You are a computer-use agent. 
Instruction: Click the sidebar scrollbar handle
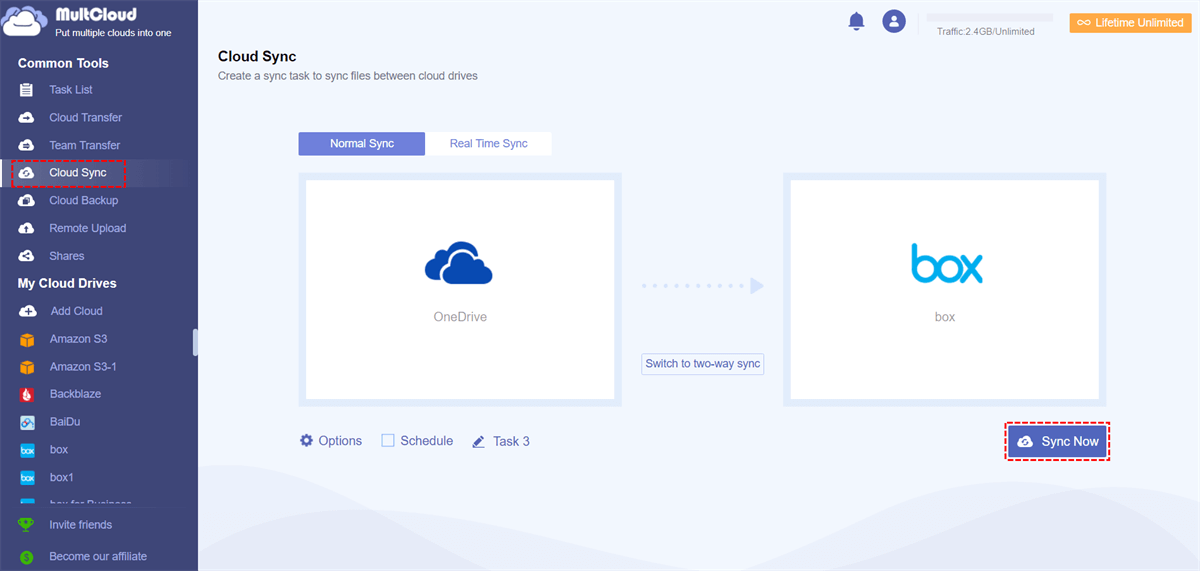point(195,342)
